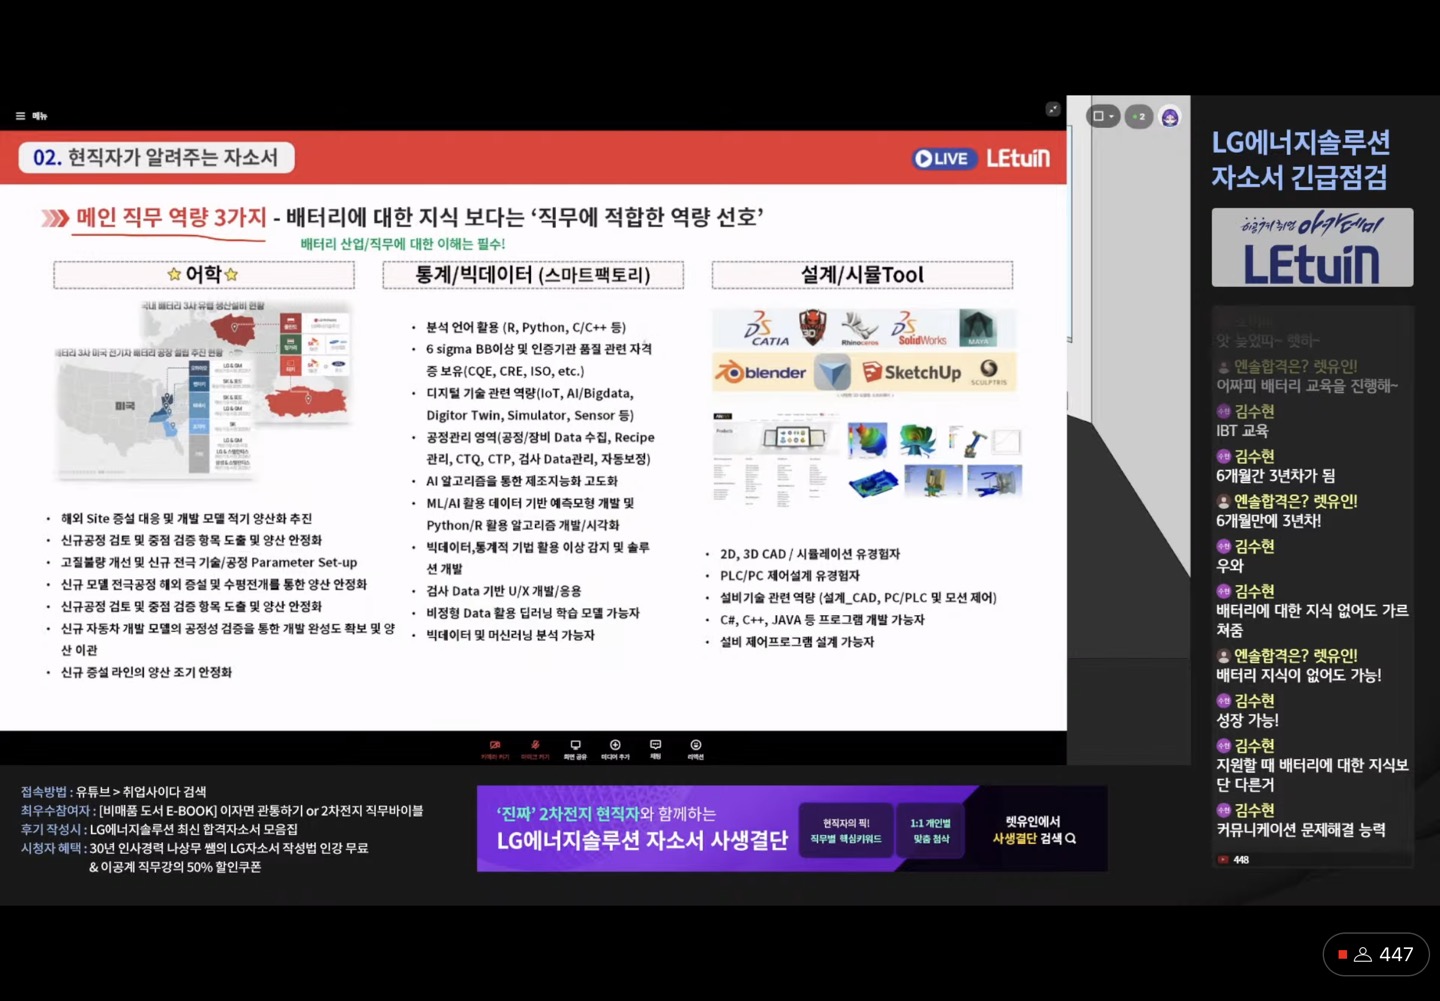Click the 사생결단 검색 magnifier icon
The height and width of the screenshot is (1001, 1440).
(x=1071, y=839)
